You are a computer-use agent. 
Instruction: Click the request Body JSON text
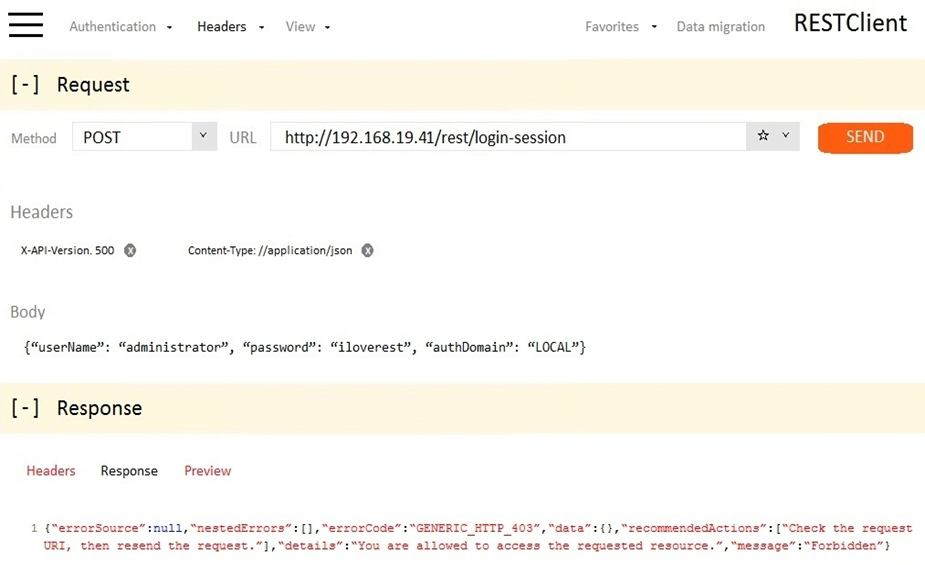tap(304, 347)
